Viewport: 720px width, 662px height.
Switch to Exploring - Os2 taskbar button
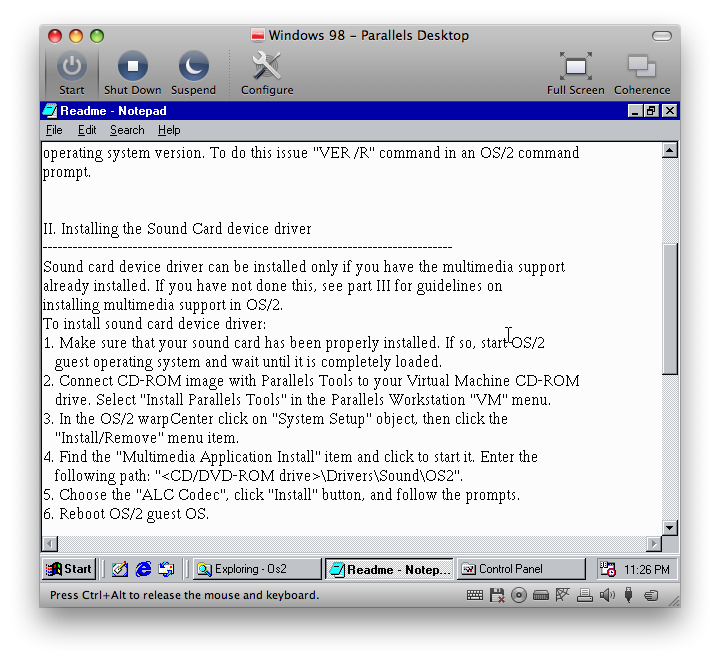click(x=257, y=569)
